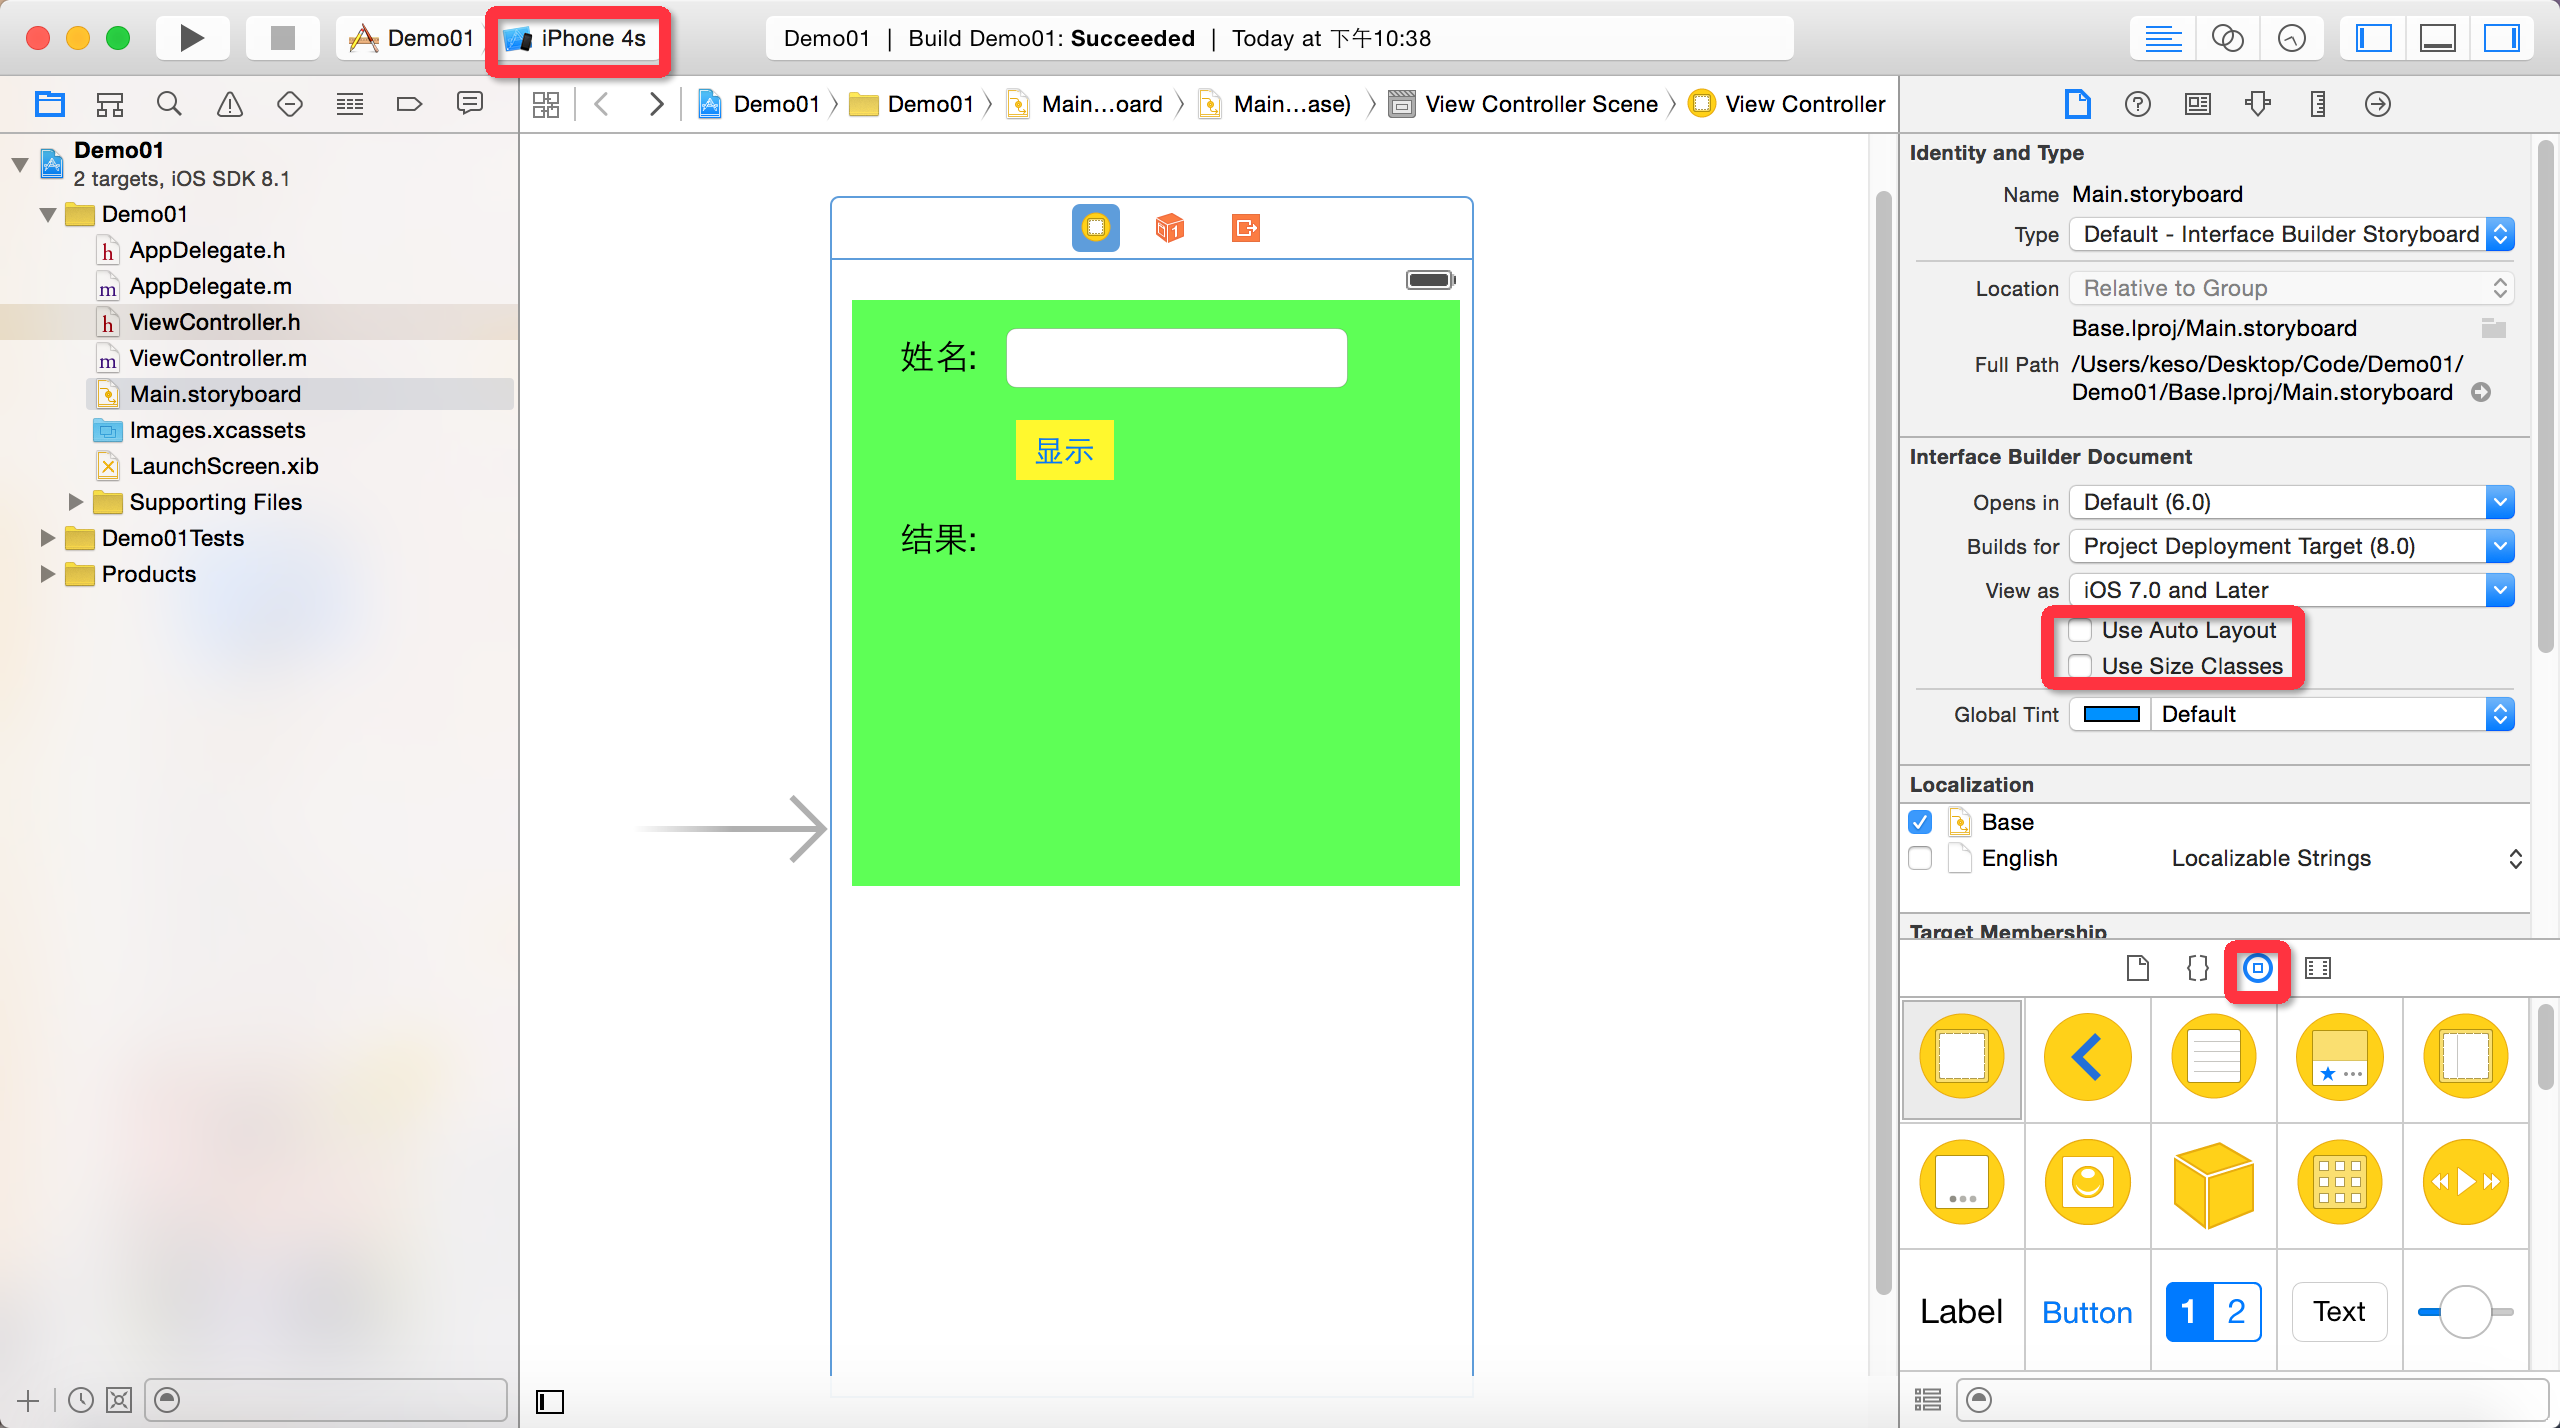Image resolution: width=2560 pixels, height=1428 pixels.
Task: Show the File Template library
Action: pos(2138,968)
